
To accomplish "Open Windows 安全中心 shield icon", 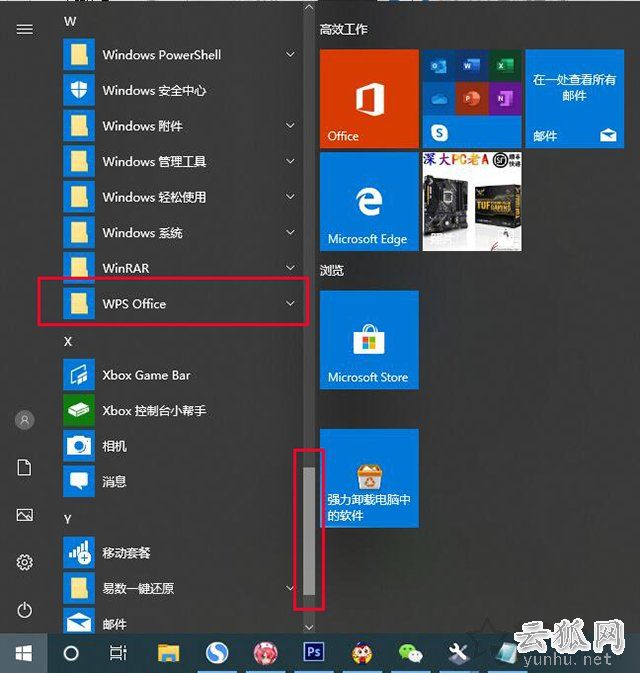I will [x=79, y=90].
